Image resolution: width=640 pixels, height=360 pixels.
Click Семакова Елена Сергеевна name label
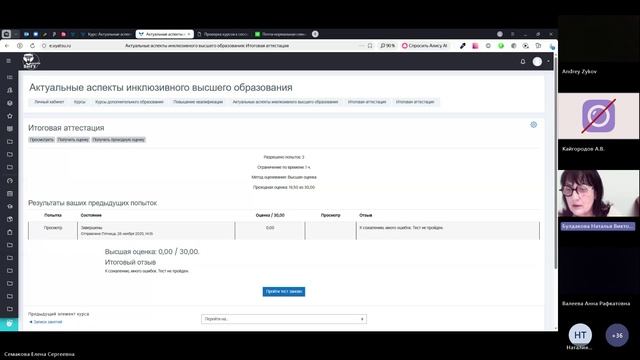pos(39,354)
